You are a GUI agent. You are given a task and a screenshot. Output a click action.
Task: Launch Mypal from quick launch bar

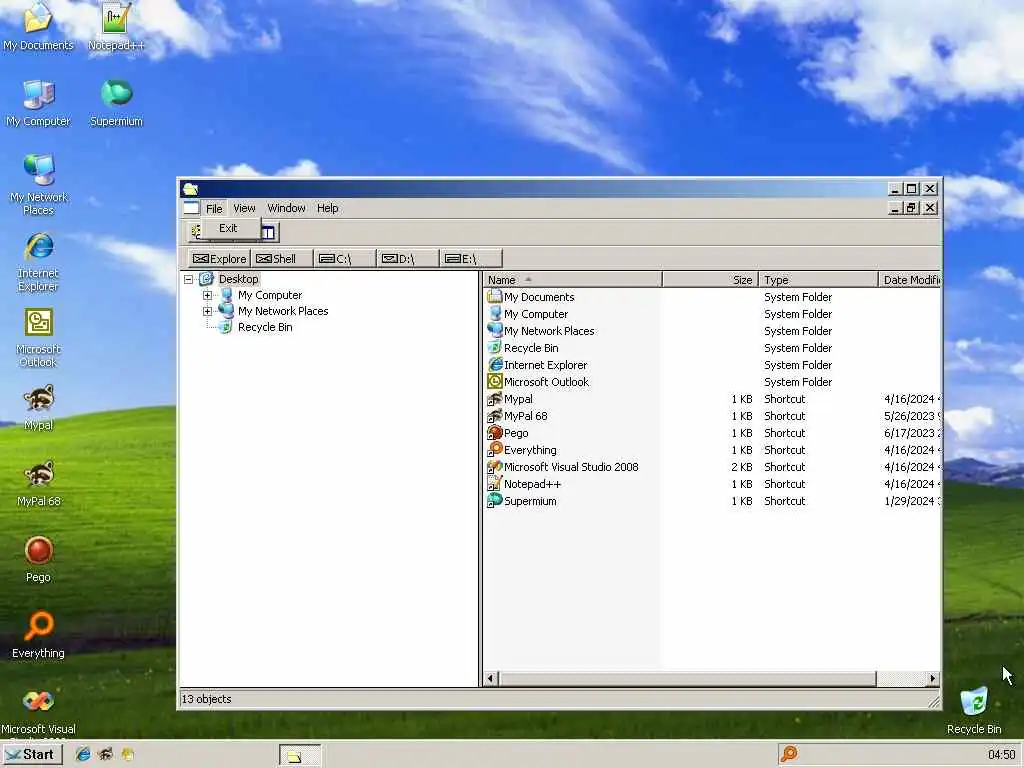[105, 754]
